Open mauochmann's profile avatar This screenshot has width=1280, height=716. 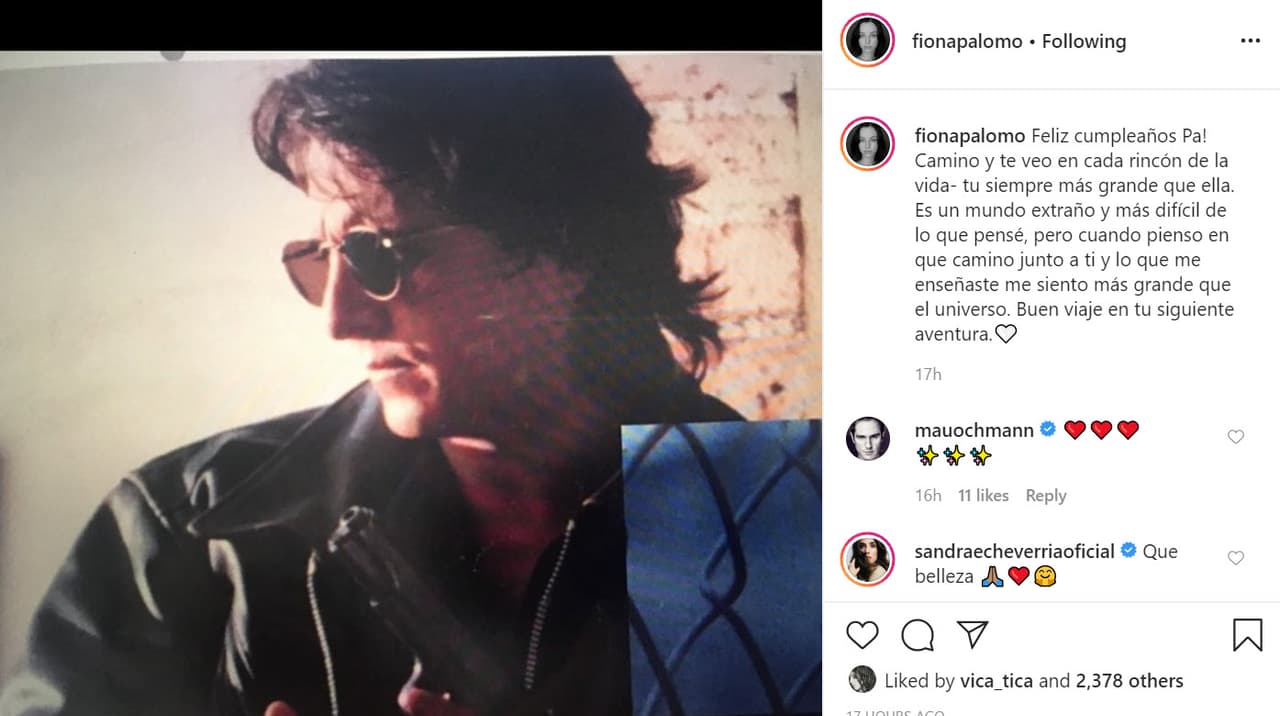[867, 439]
